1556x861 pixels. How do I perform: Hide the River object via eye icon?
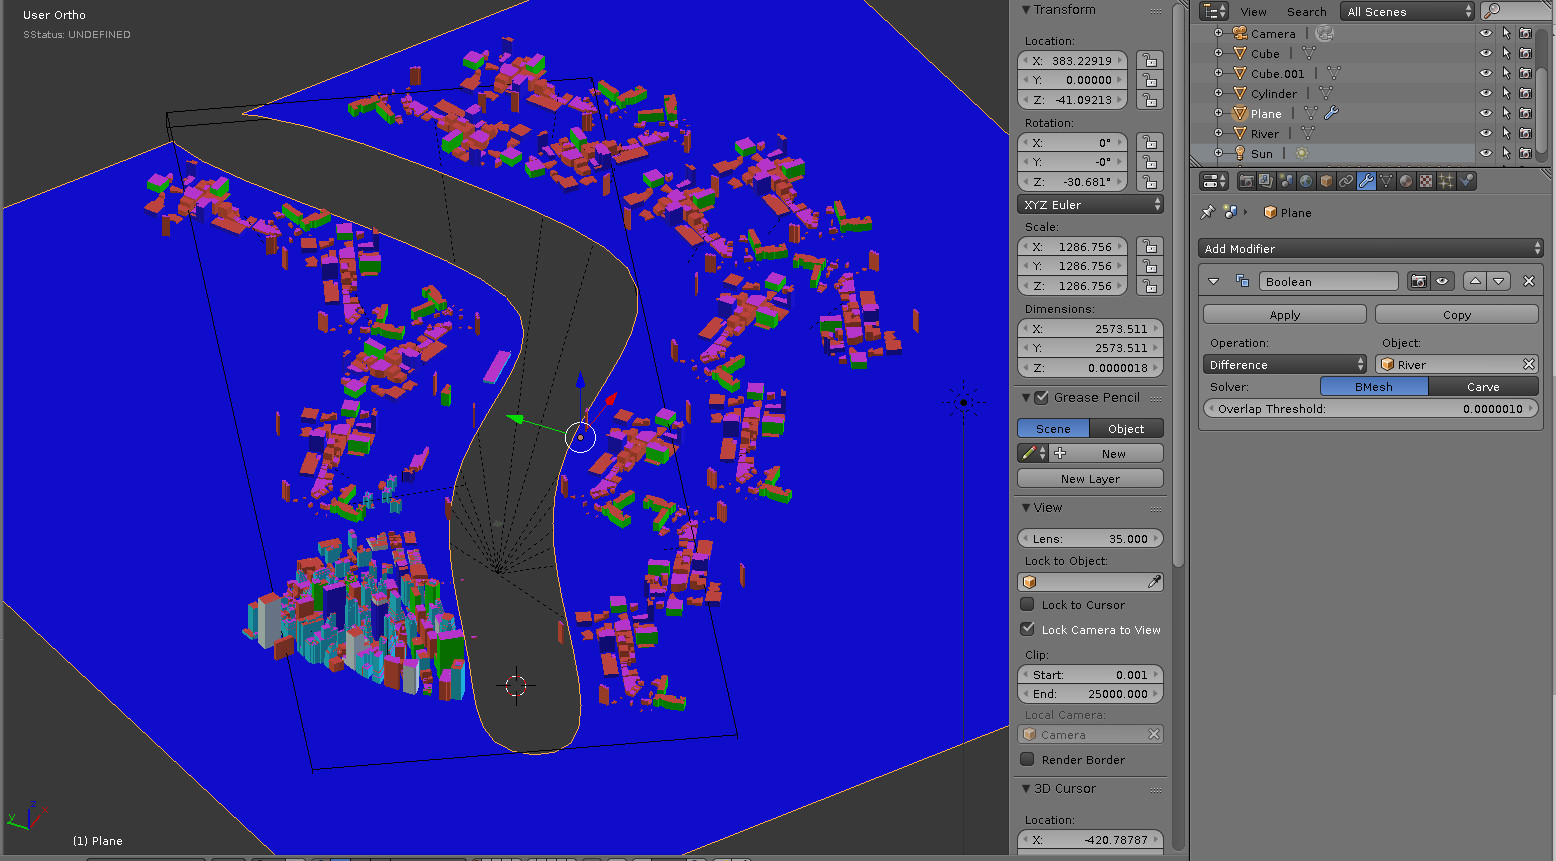1485,133
